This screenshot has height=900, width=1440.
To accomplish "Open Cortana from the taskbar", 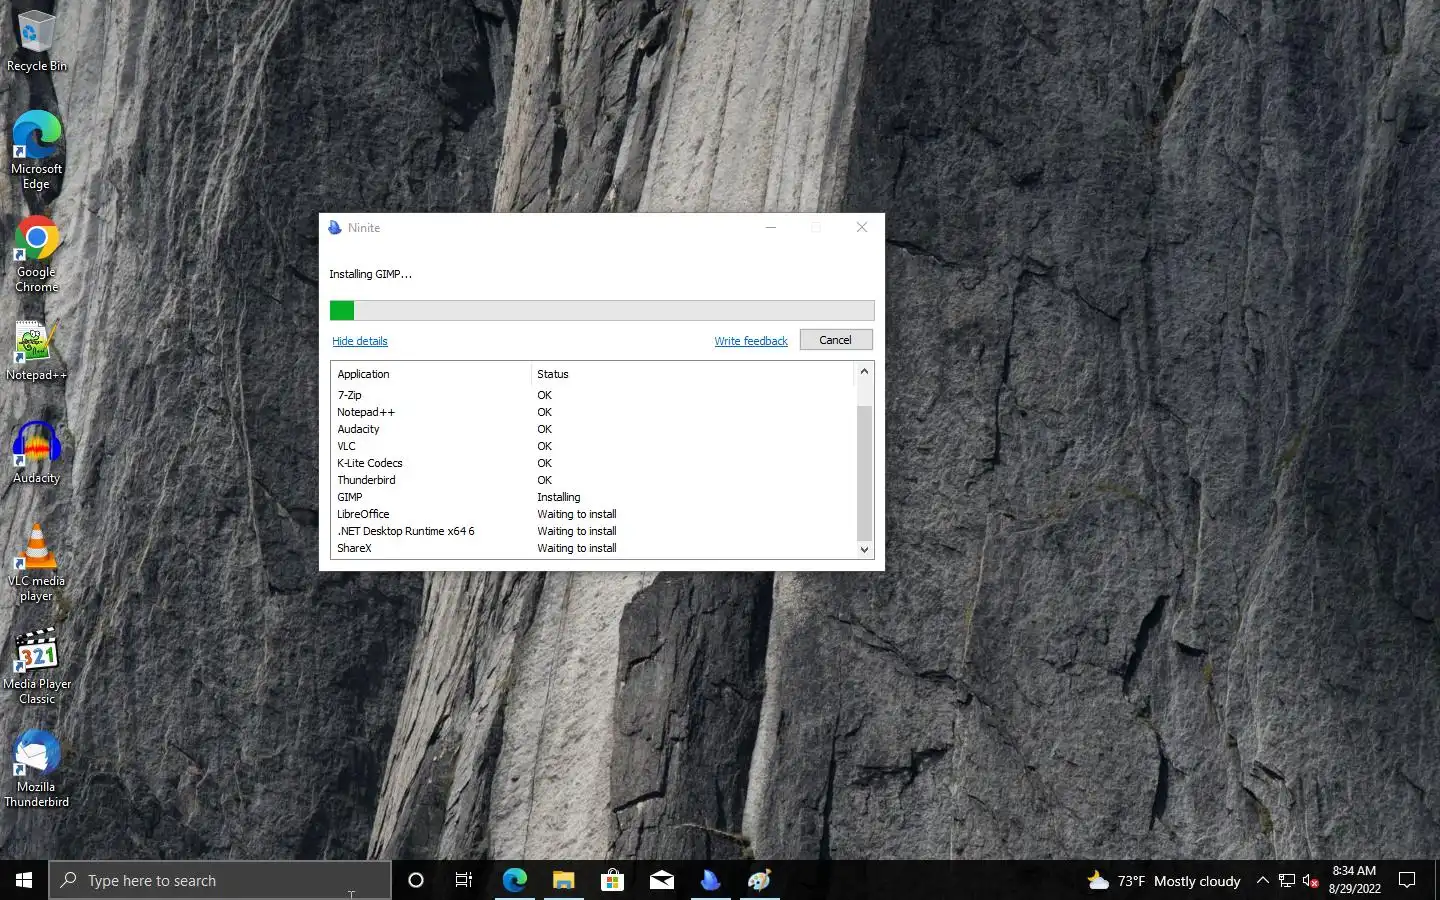I will pos(416,880).
